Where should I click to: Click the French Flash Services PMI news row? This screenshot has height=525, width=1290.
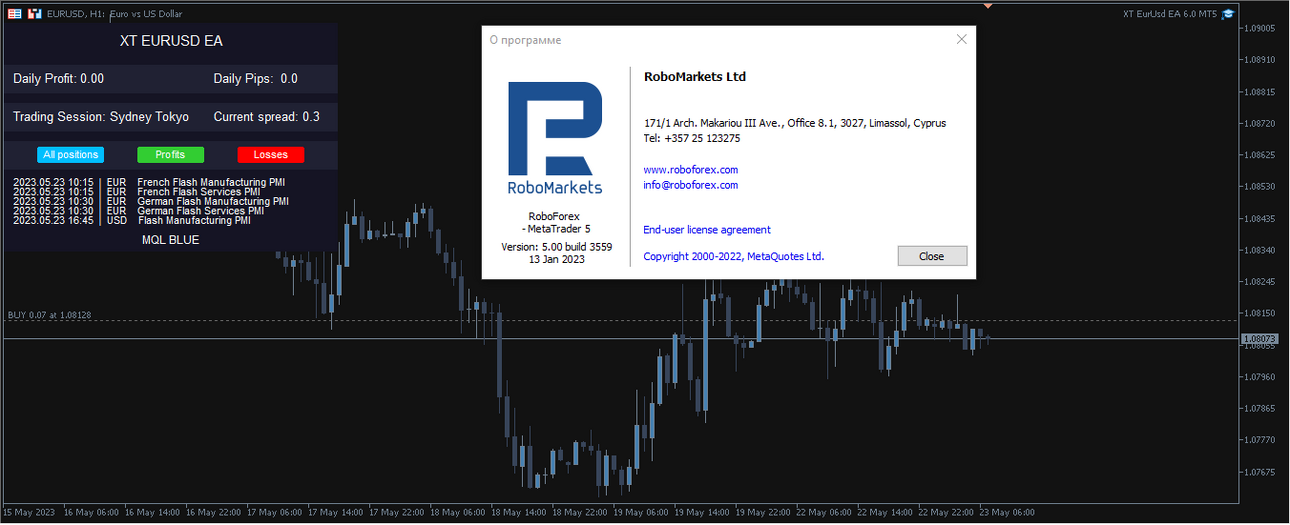(136, 192)
